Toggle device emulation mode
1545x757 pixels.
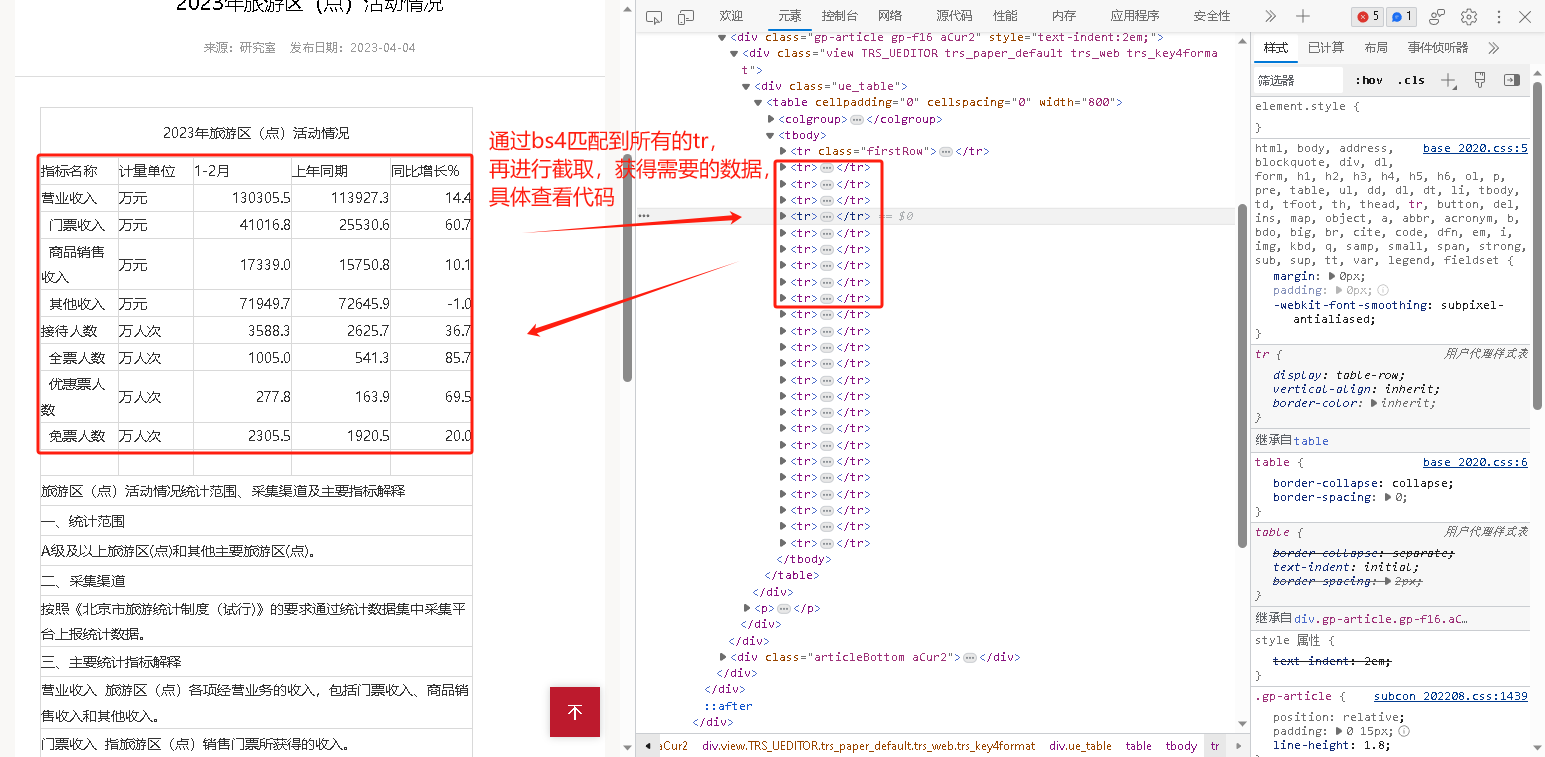coord(684,16)
